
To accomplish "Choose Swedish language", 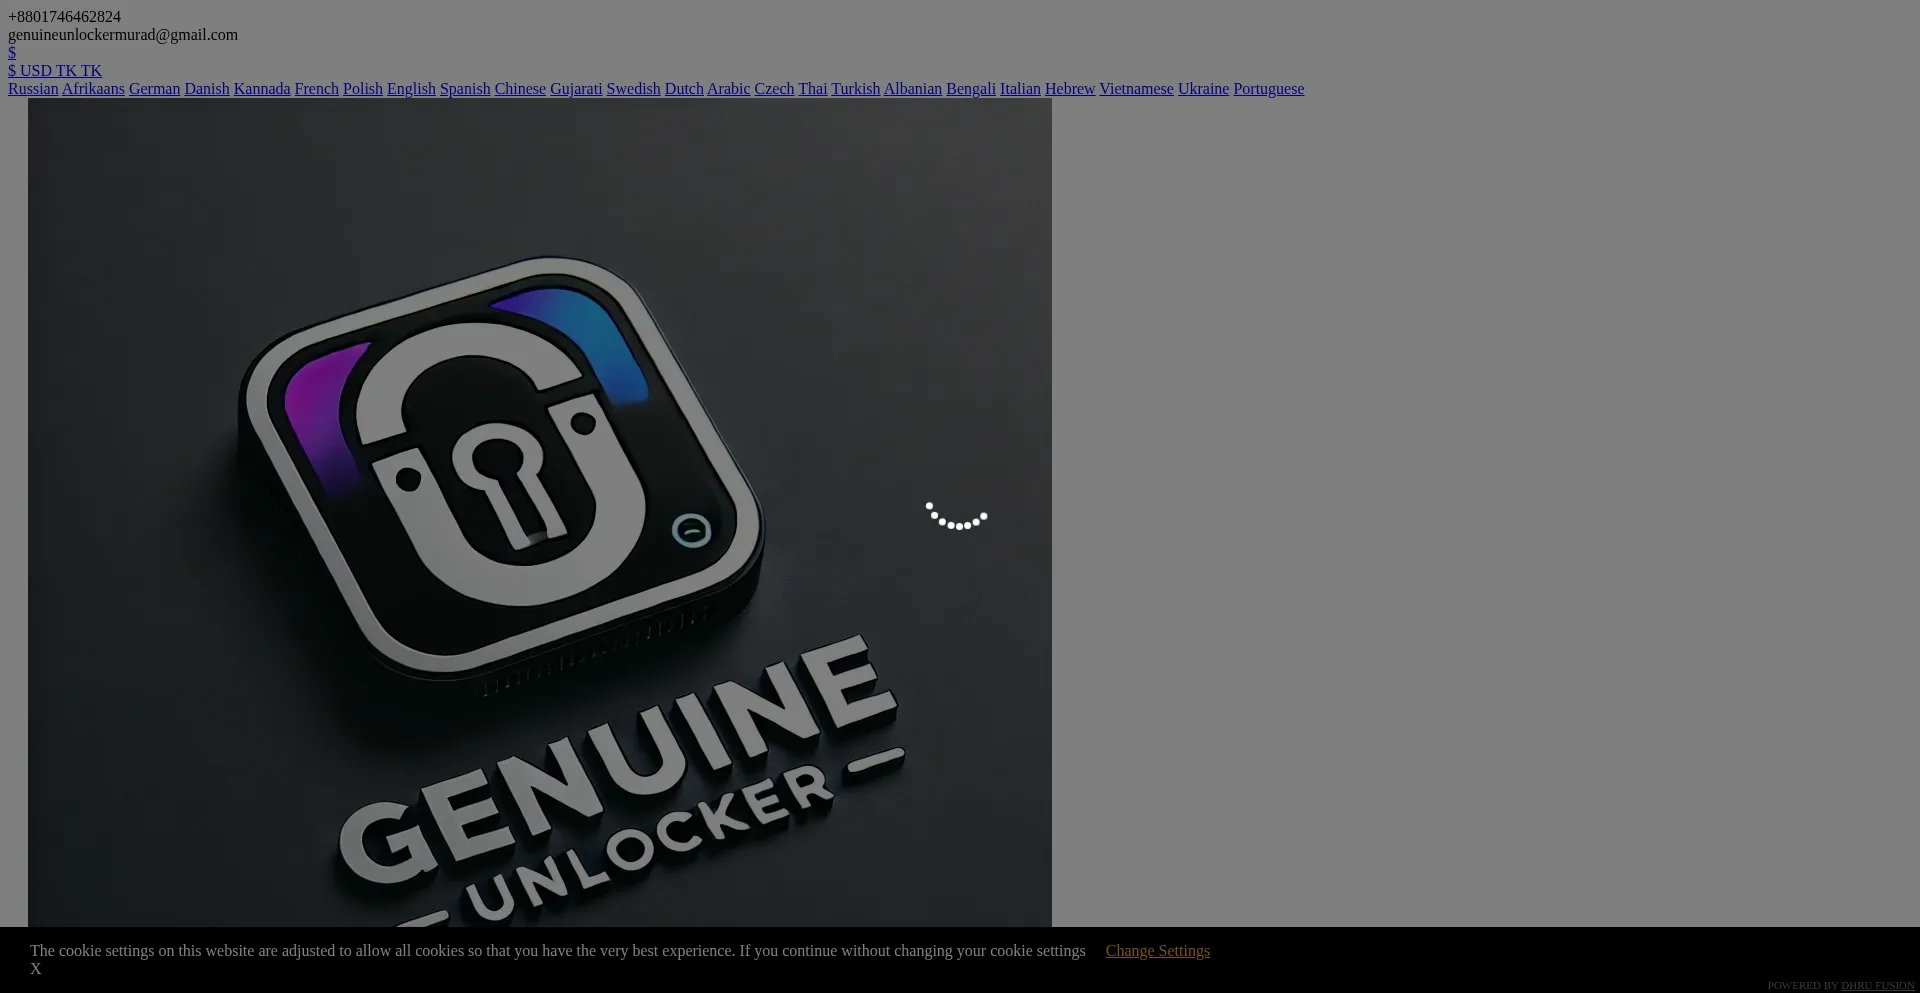I will click(633, 89).
